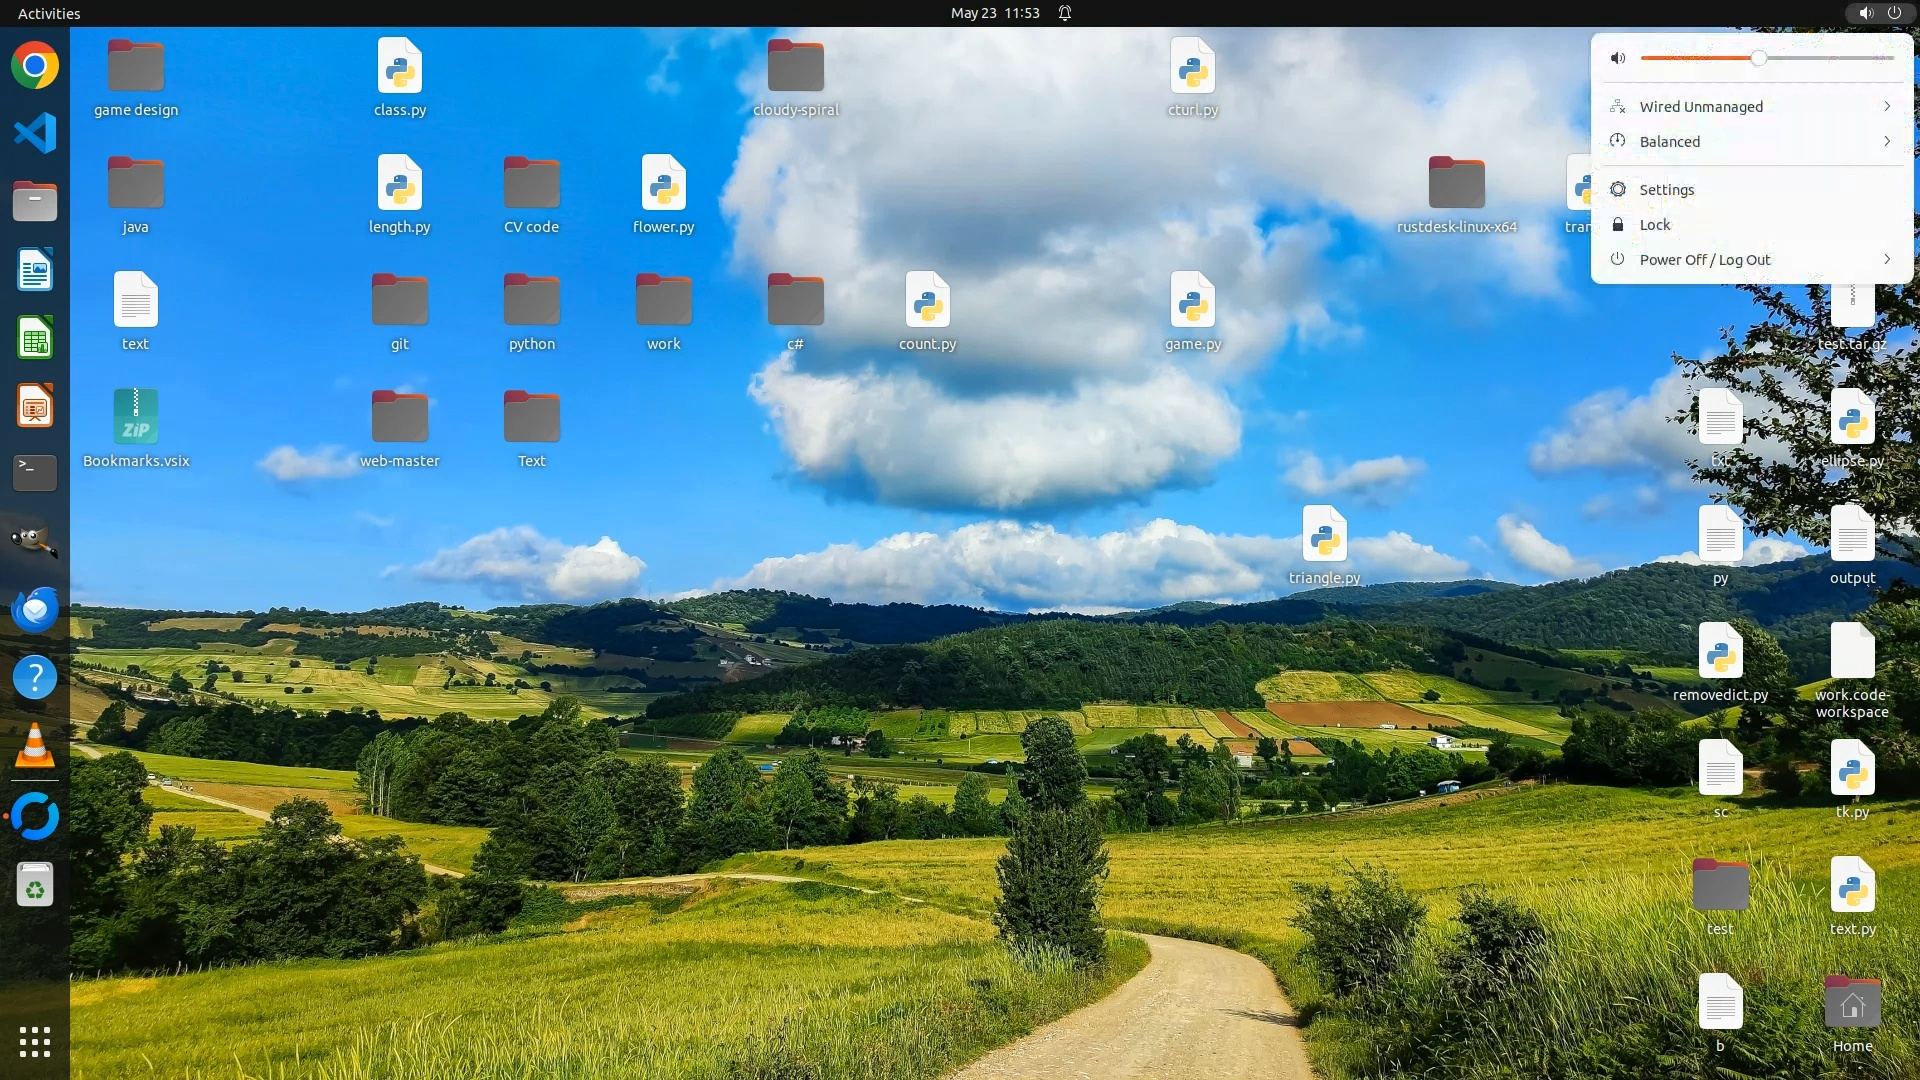
Task: Open Google Chrome from the dock
Action: tap(35, 66)
